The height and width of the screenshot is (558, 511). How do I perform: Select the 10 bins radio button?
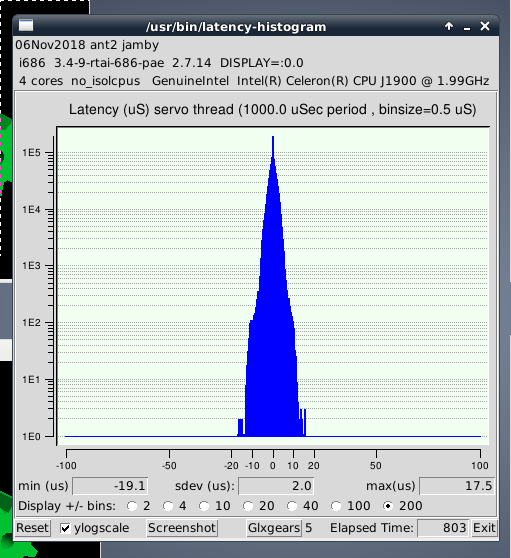coord(204,506)
